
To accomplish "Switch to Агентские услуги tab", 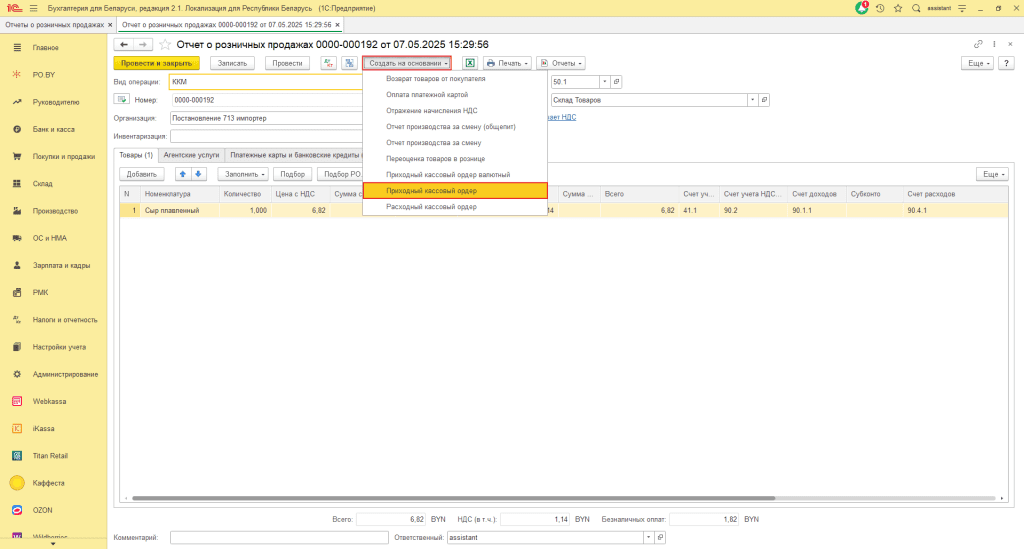I will (191, 155).
